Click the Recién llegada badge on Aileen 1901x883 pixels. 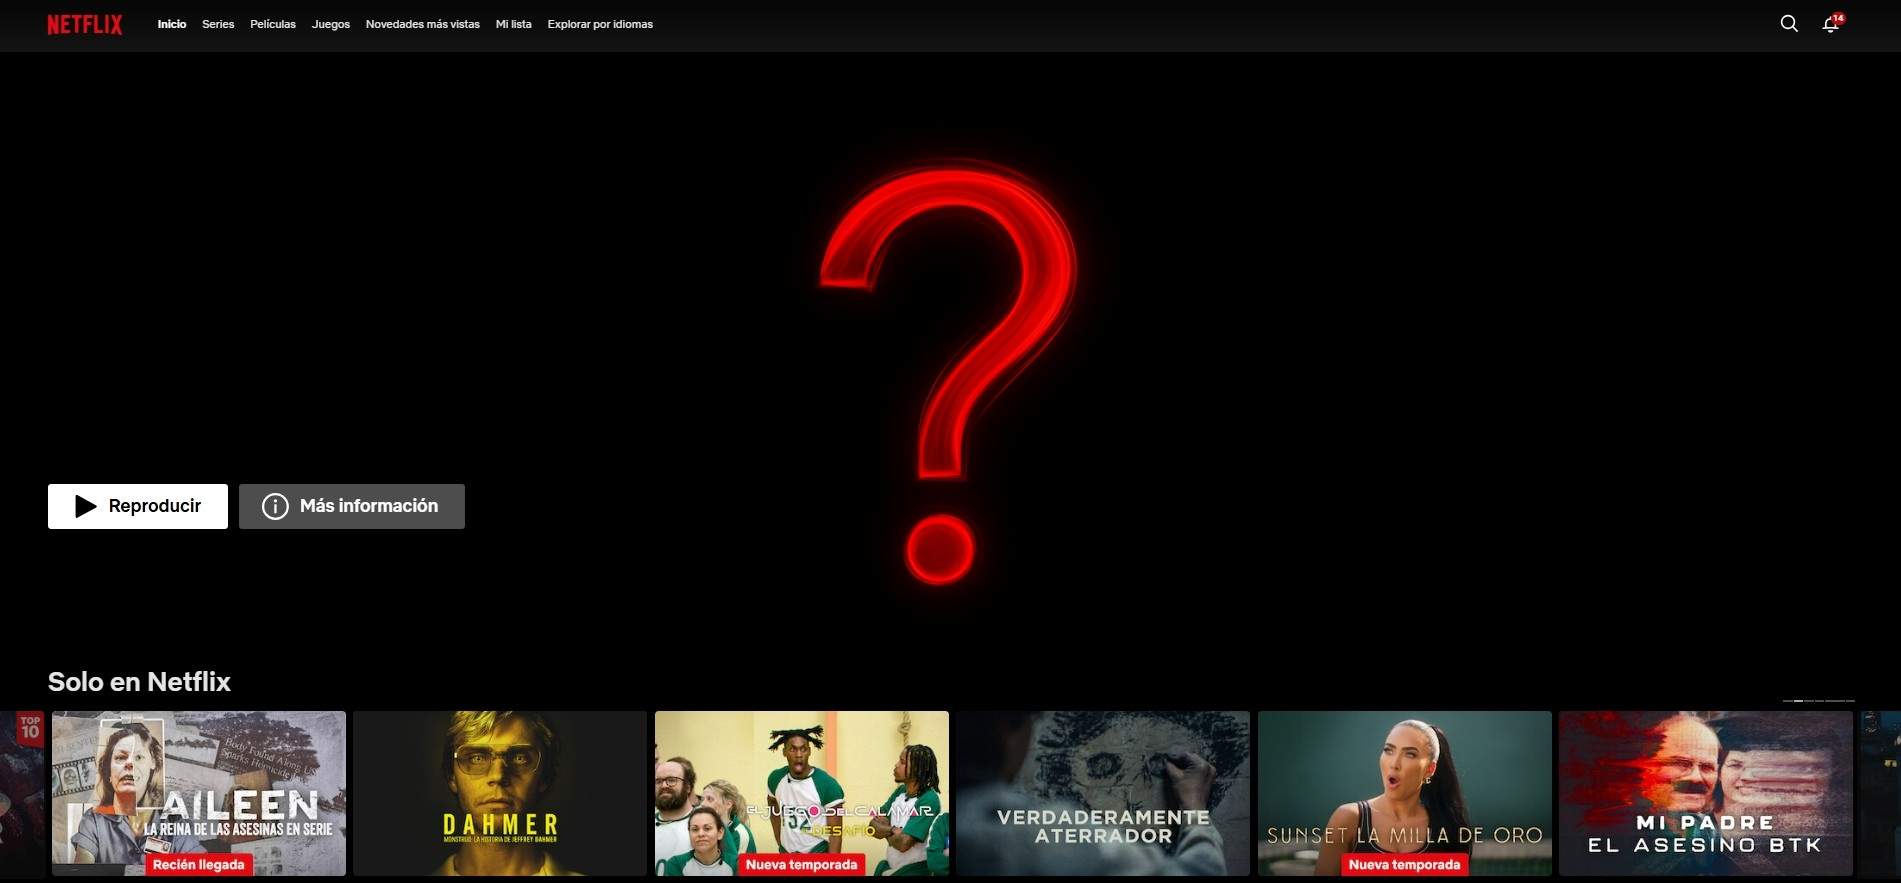(199, 865)
